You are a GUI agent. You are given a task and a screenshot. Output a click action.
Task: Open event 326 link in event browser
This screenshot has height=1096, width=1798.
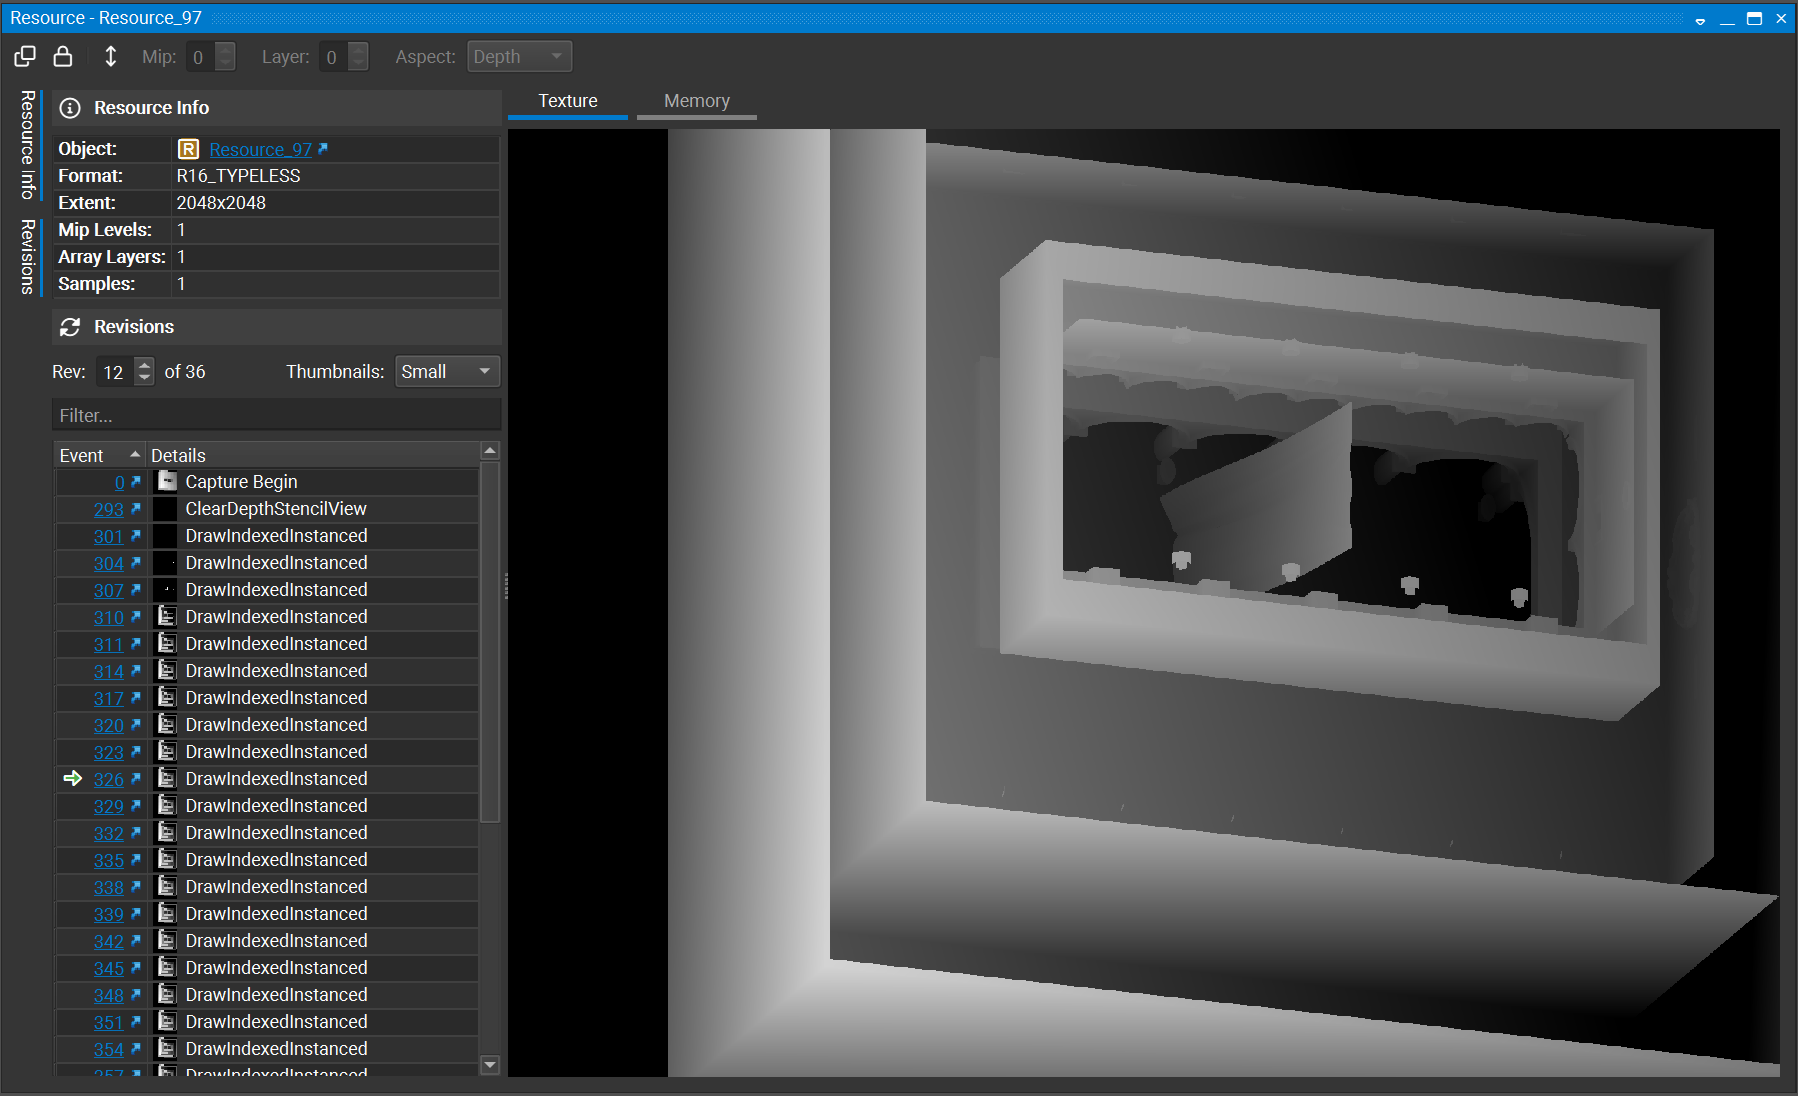click(x=108, y=779)
